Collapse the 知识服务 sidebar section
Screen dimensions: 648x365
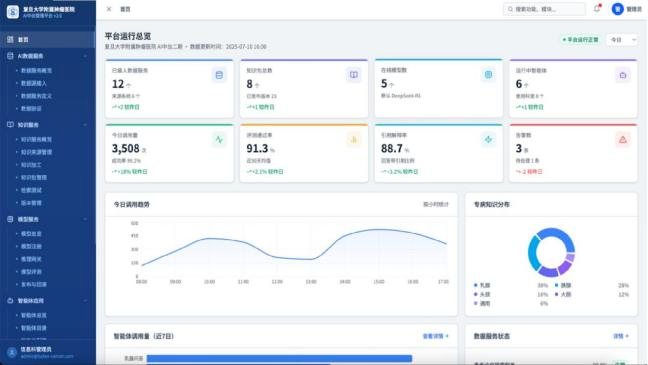click(x=86, y=125)
